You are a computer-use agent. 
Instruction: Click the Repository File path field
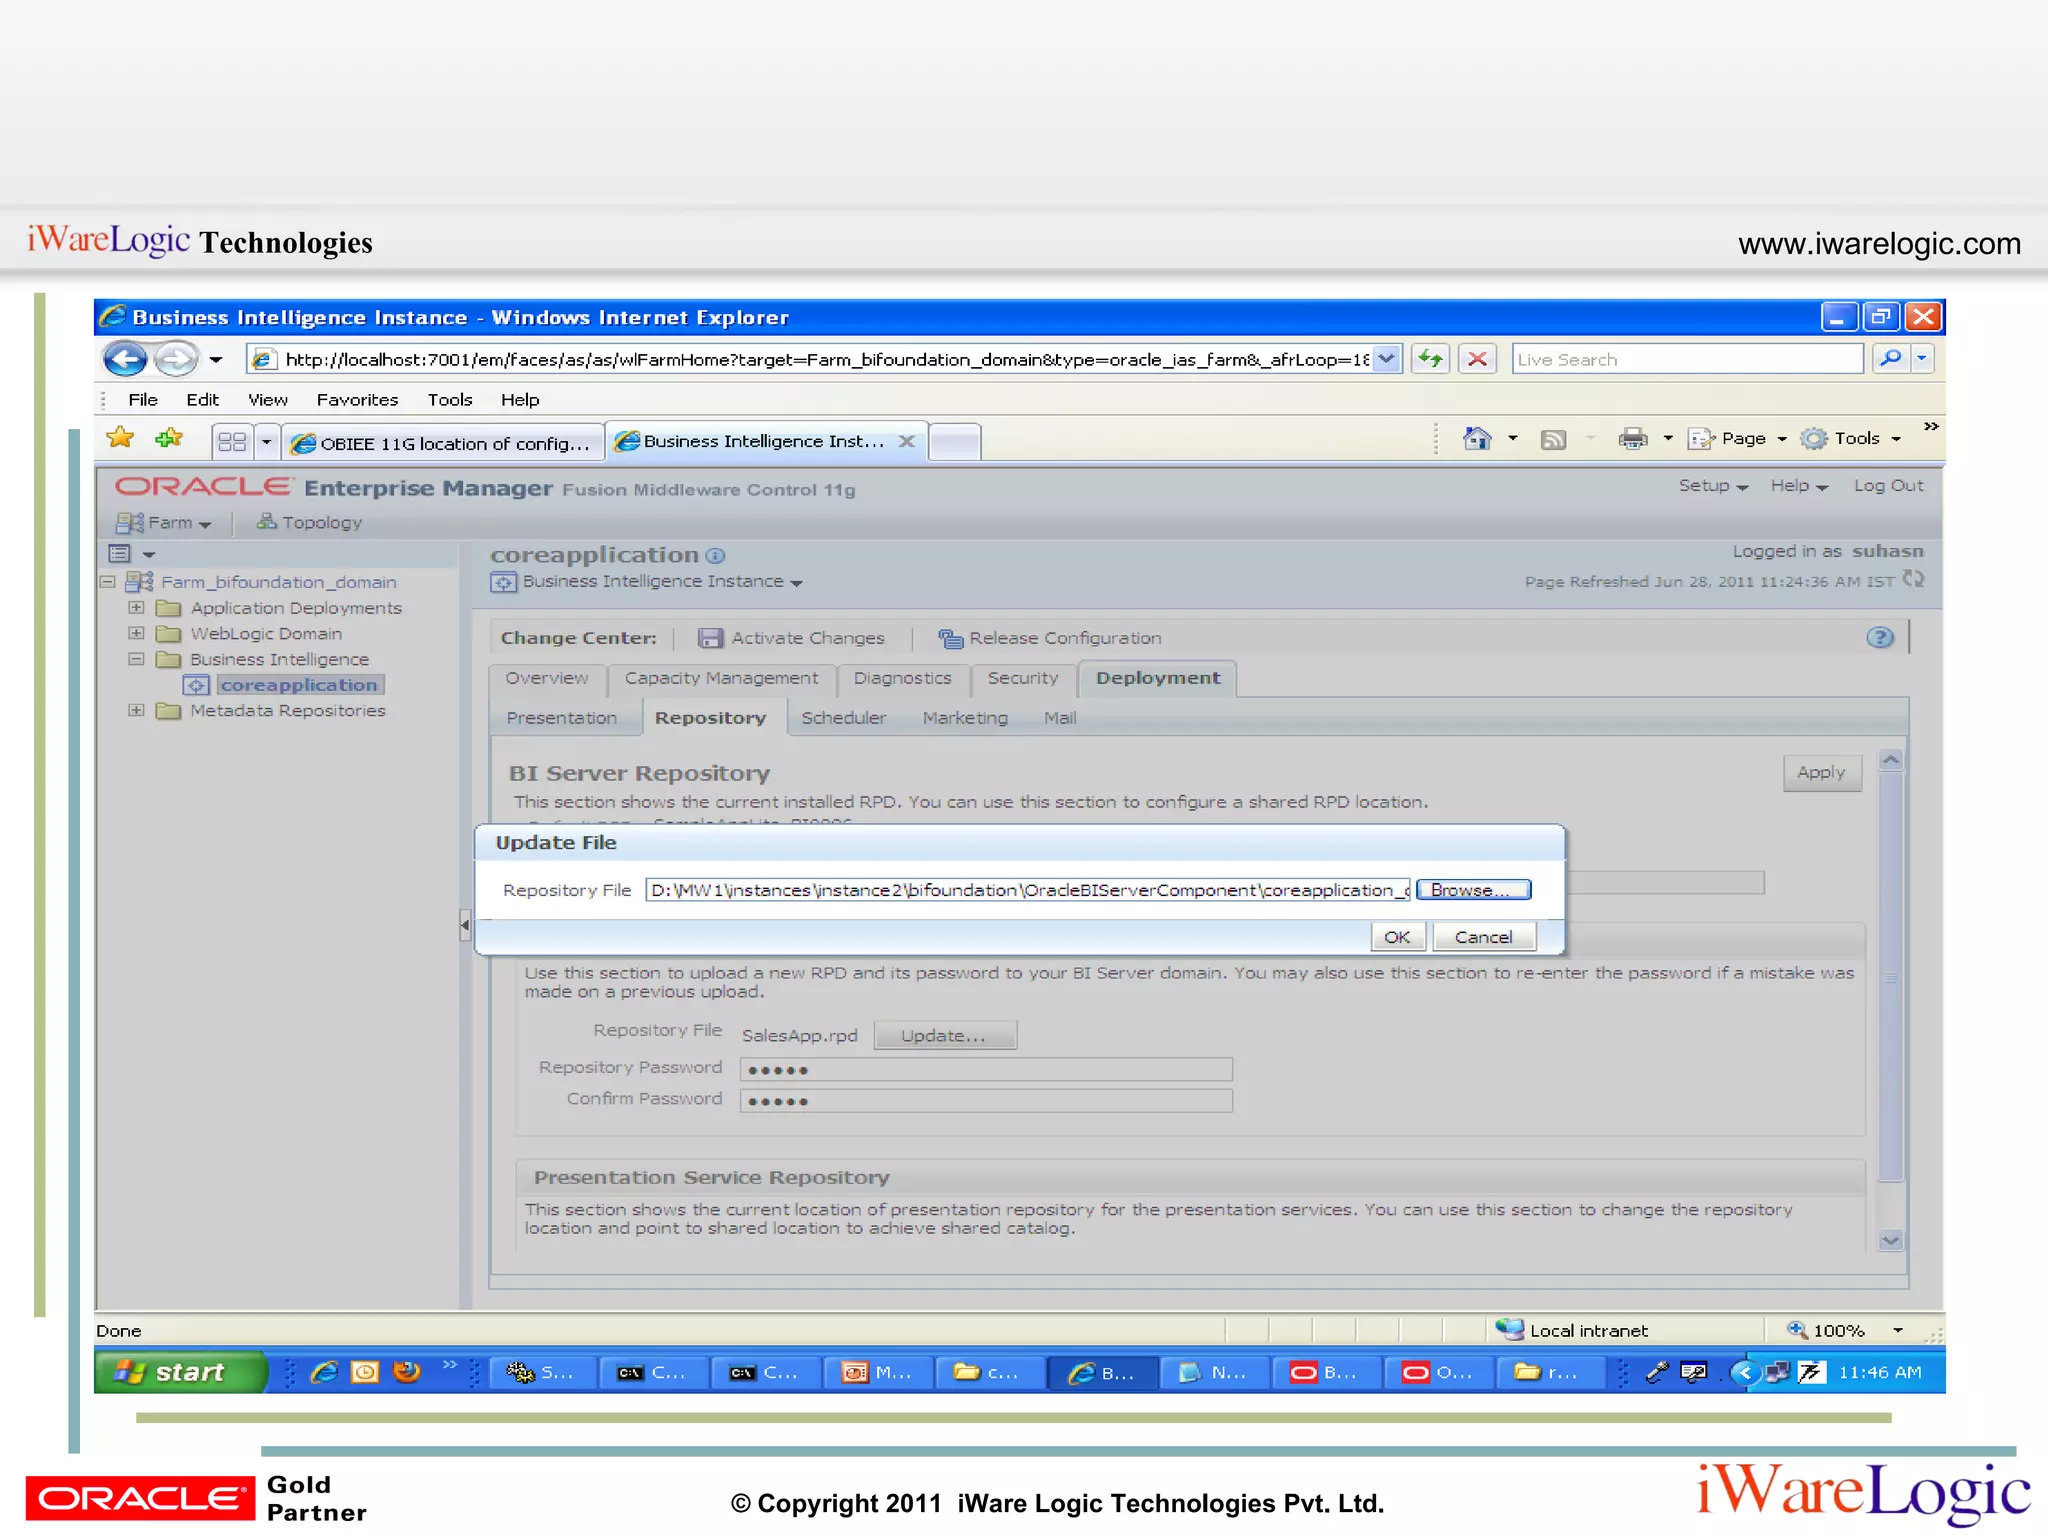point(1027,890)
